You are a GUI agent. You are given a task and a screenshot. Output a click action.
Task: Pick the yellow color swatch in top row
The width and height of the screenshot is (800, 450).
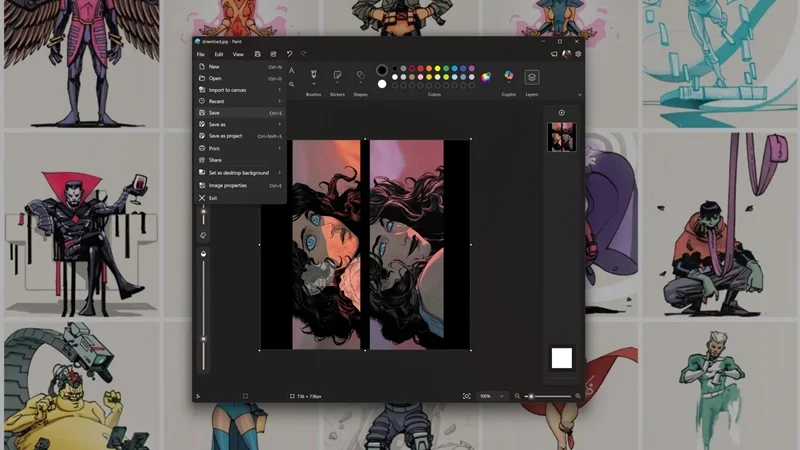[437, 68]
